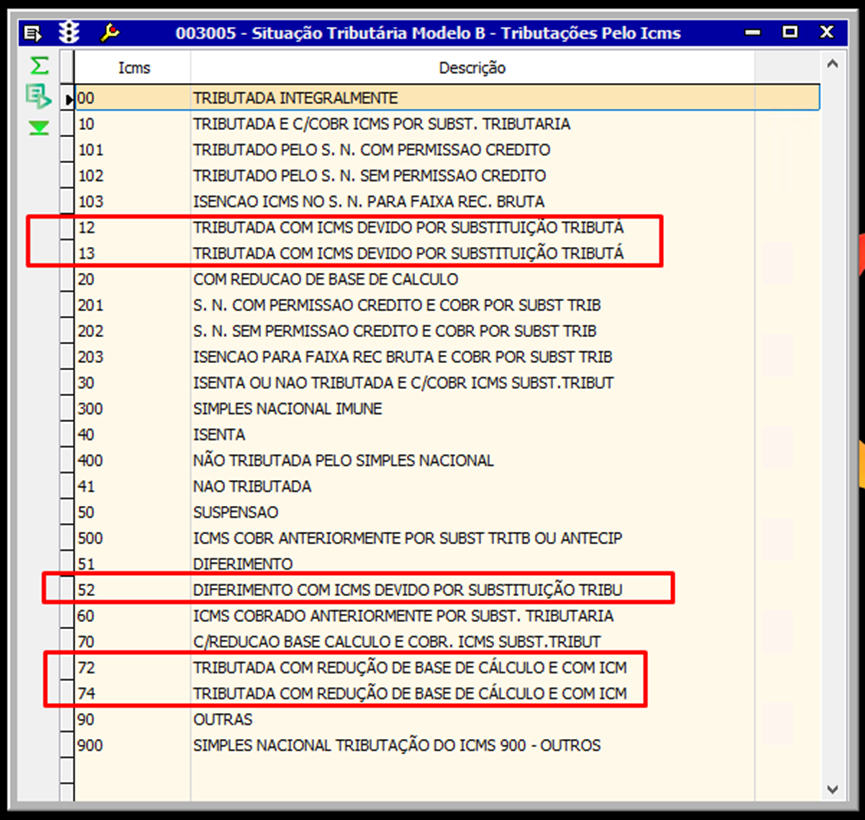Click the Icms cell 300
This screenshot has width=865, height=820.
click(x=132, y=409)
